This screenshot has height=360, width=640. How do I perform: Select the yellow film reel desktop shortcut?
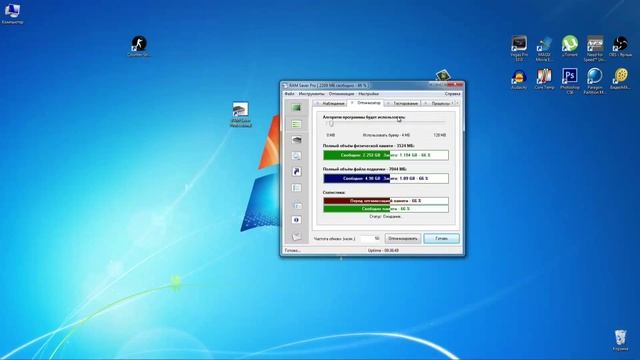click(x=620, y=79)
